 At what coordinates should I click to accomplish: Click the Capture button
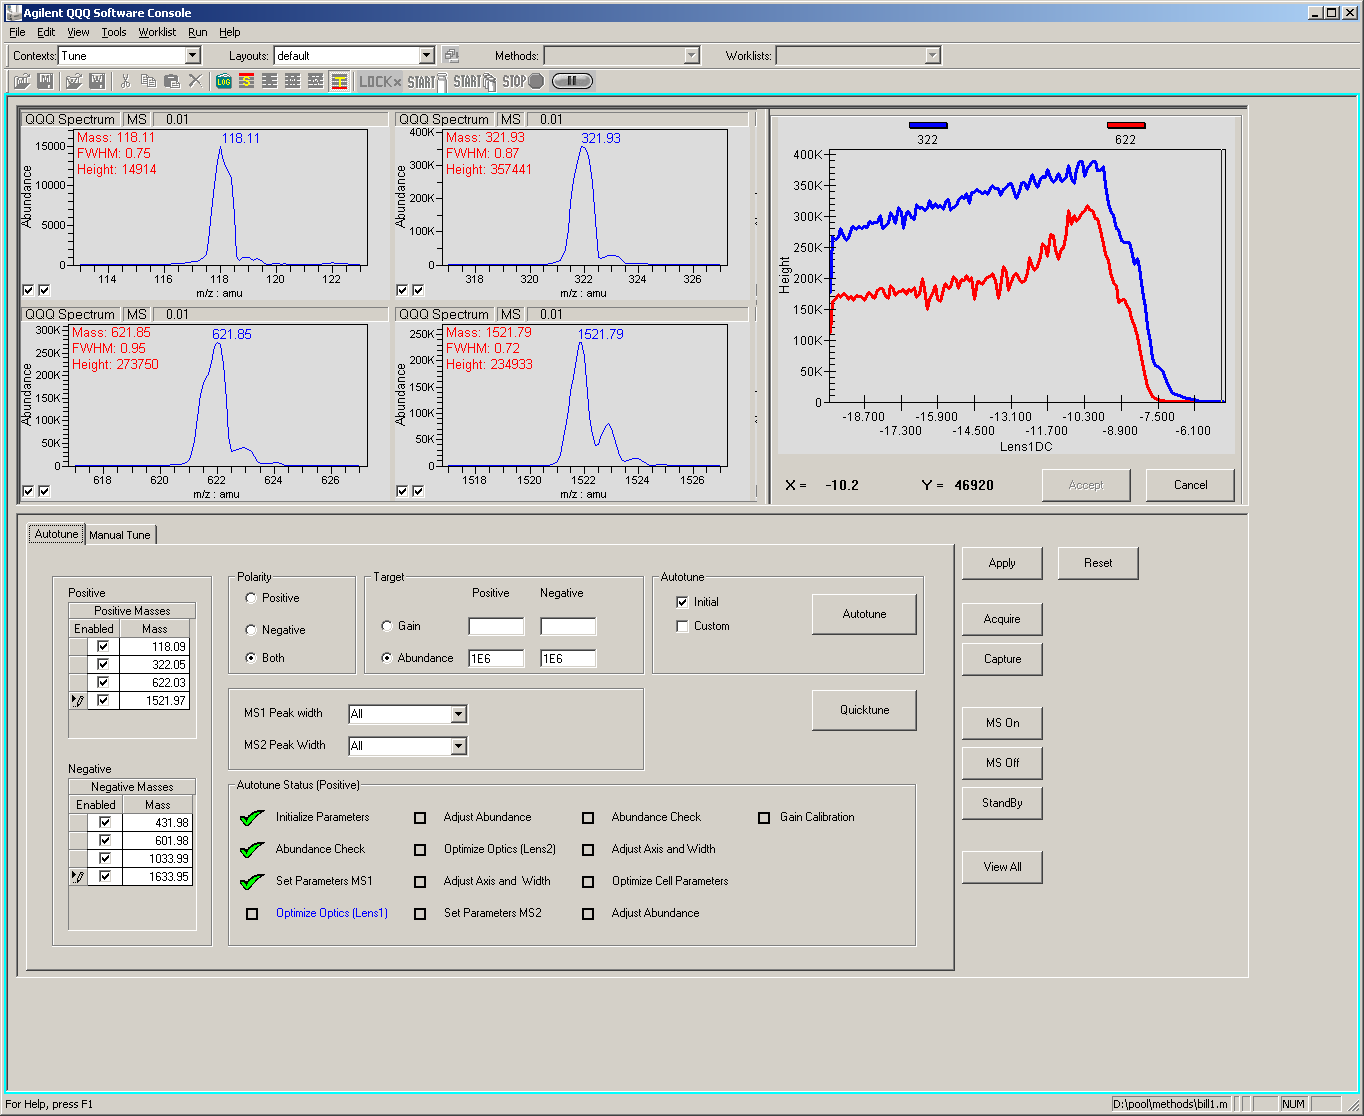(1002, 659)
